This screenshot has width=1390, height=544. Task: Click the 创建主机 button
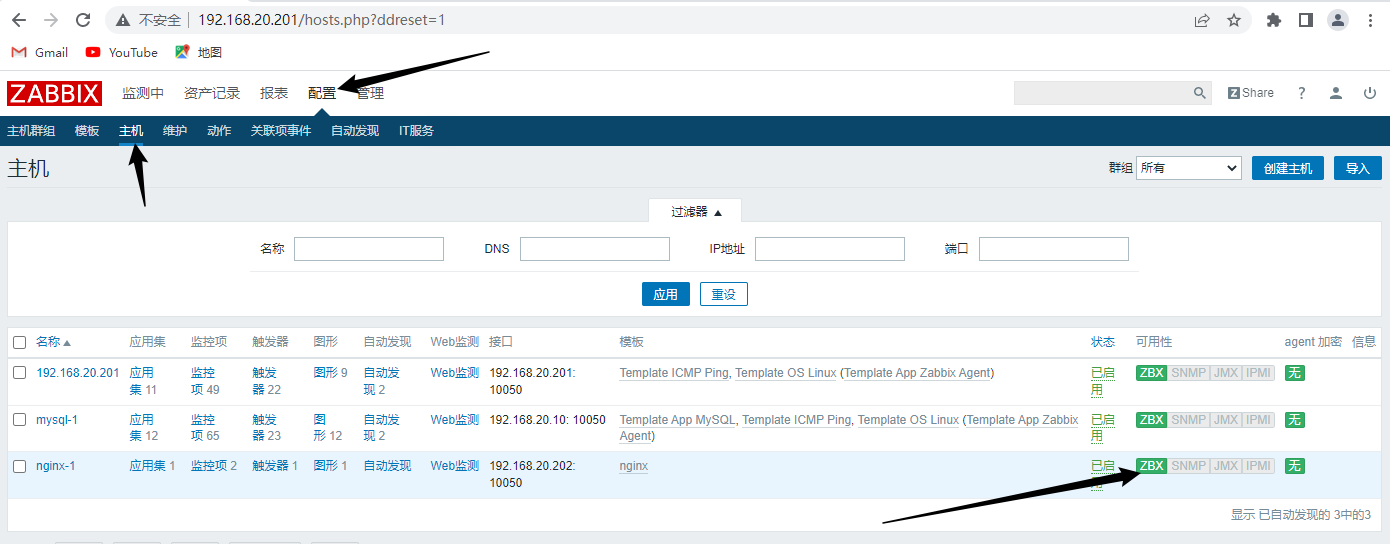coord(1288,168)
